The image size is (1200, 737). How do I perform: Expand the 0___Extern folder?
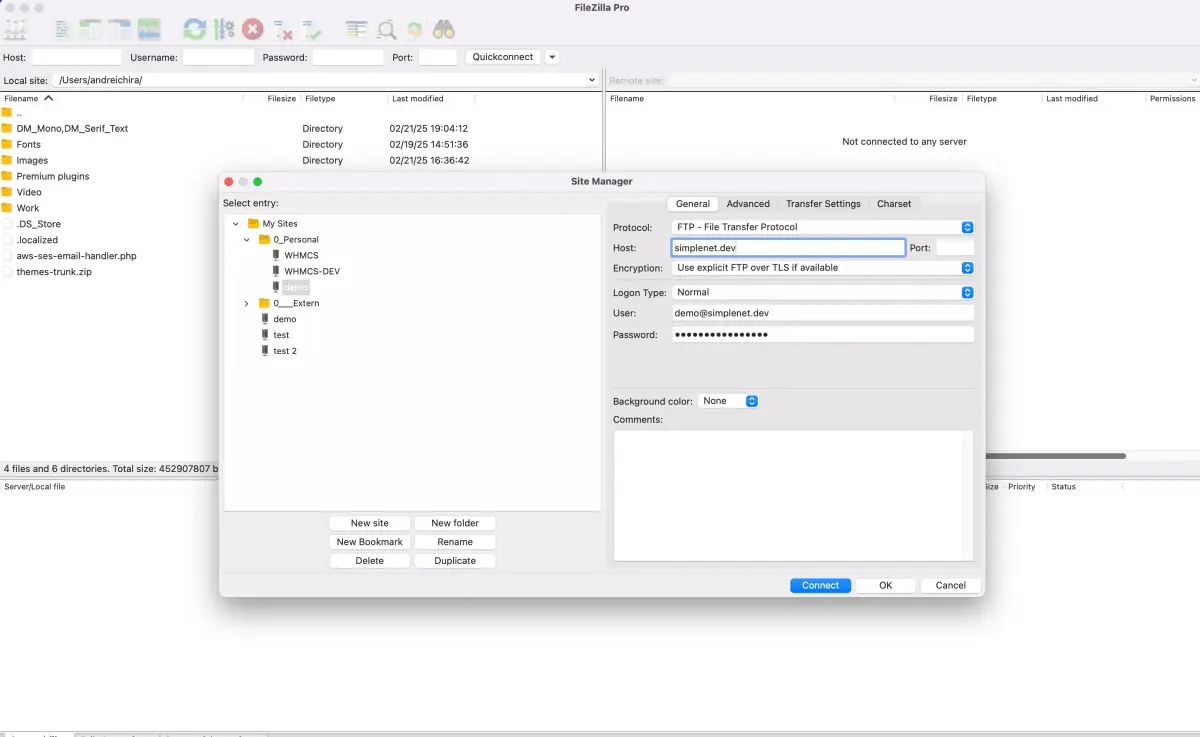tap(246, 302)
